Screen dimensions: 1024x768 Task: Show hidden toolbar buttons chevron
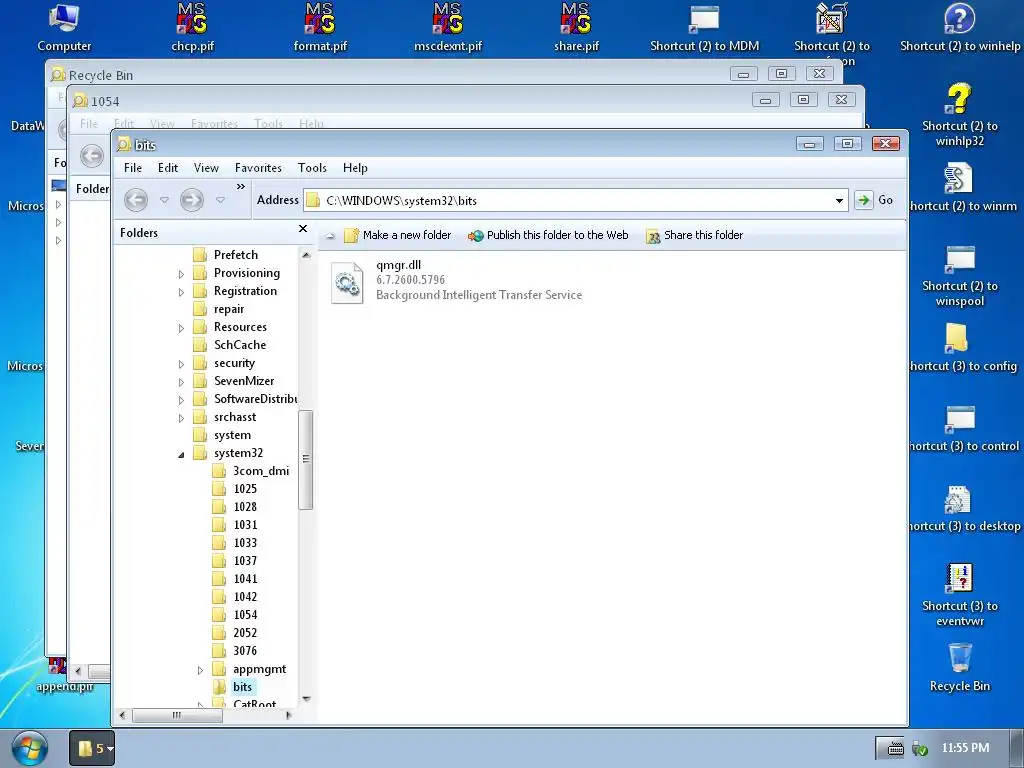[241, 187]
